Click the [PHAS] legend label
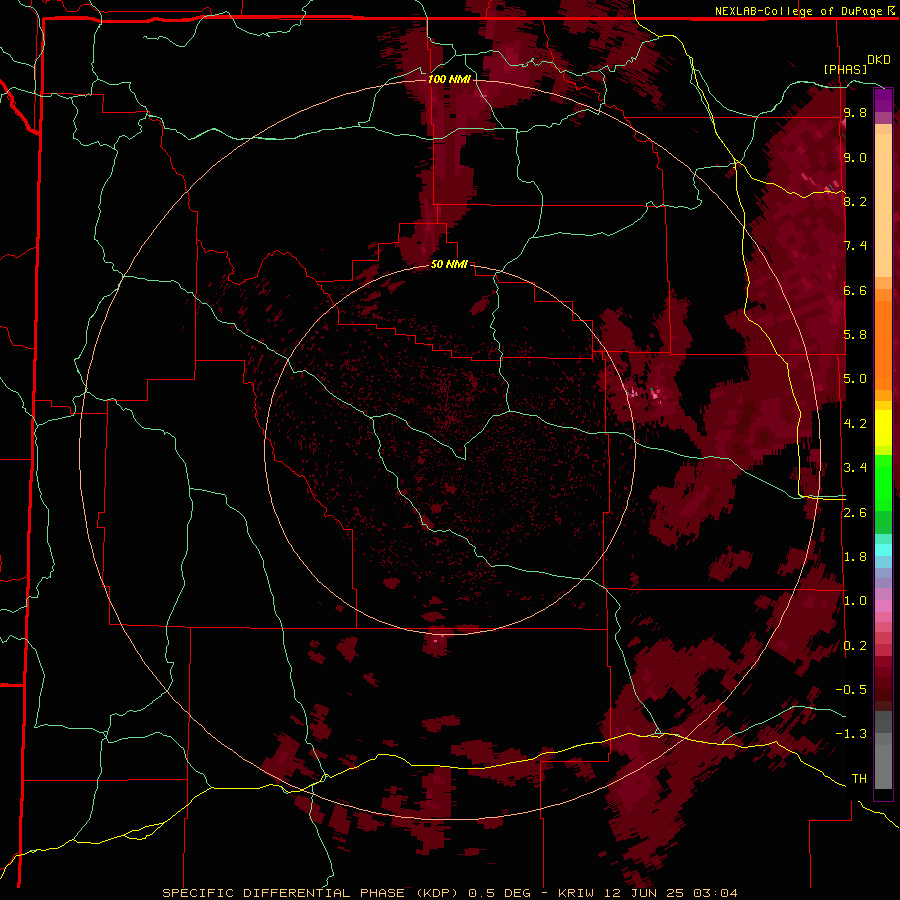Viewport: 900px width, 900px height. 845,69
